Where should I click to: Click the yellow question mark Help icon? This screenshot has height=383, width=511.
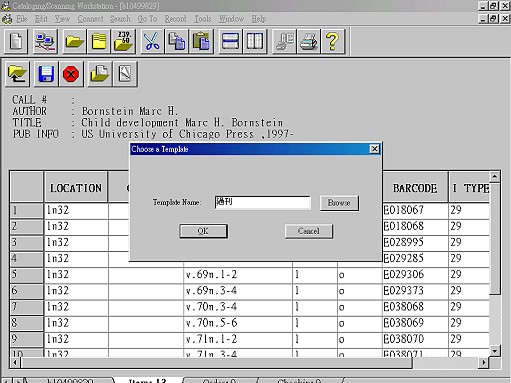click(x=333, y=41)
